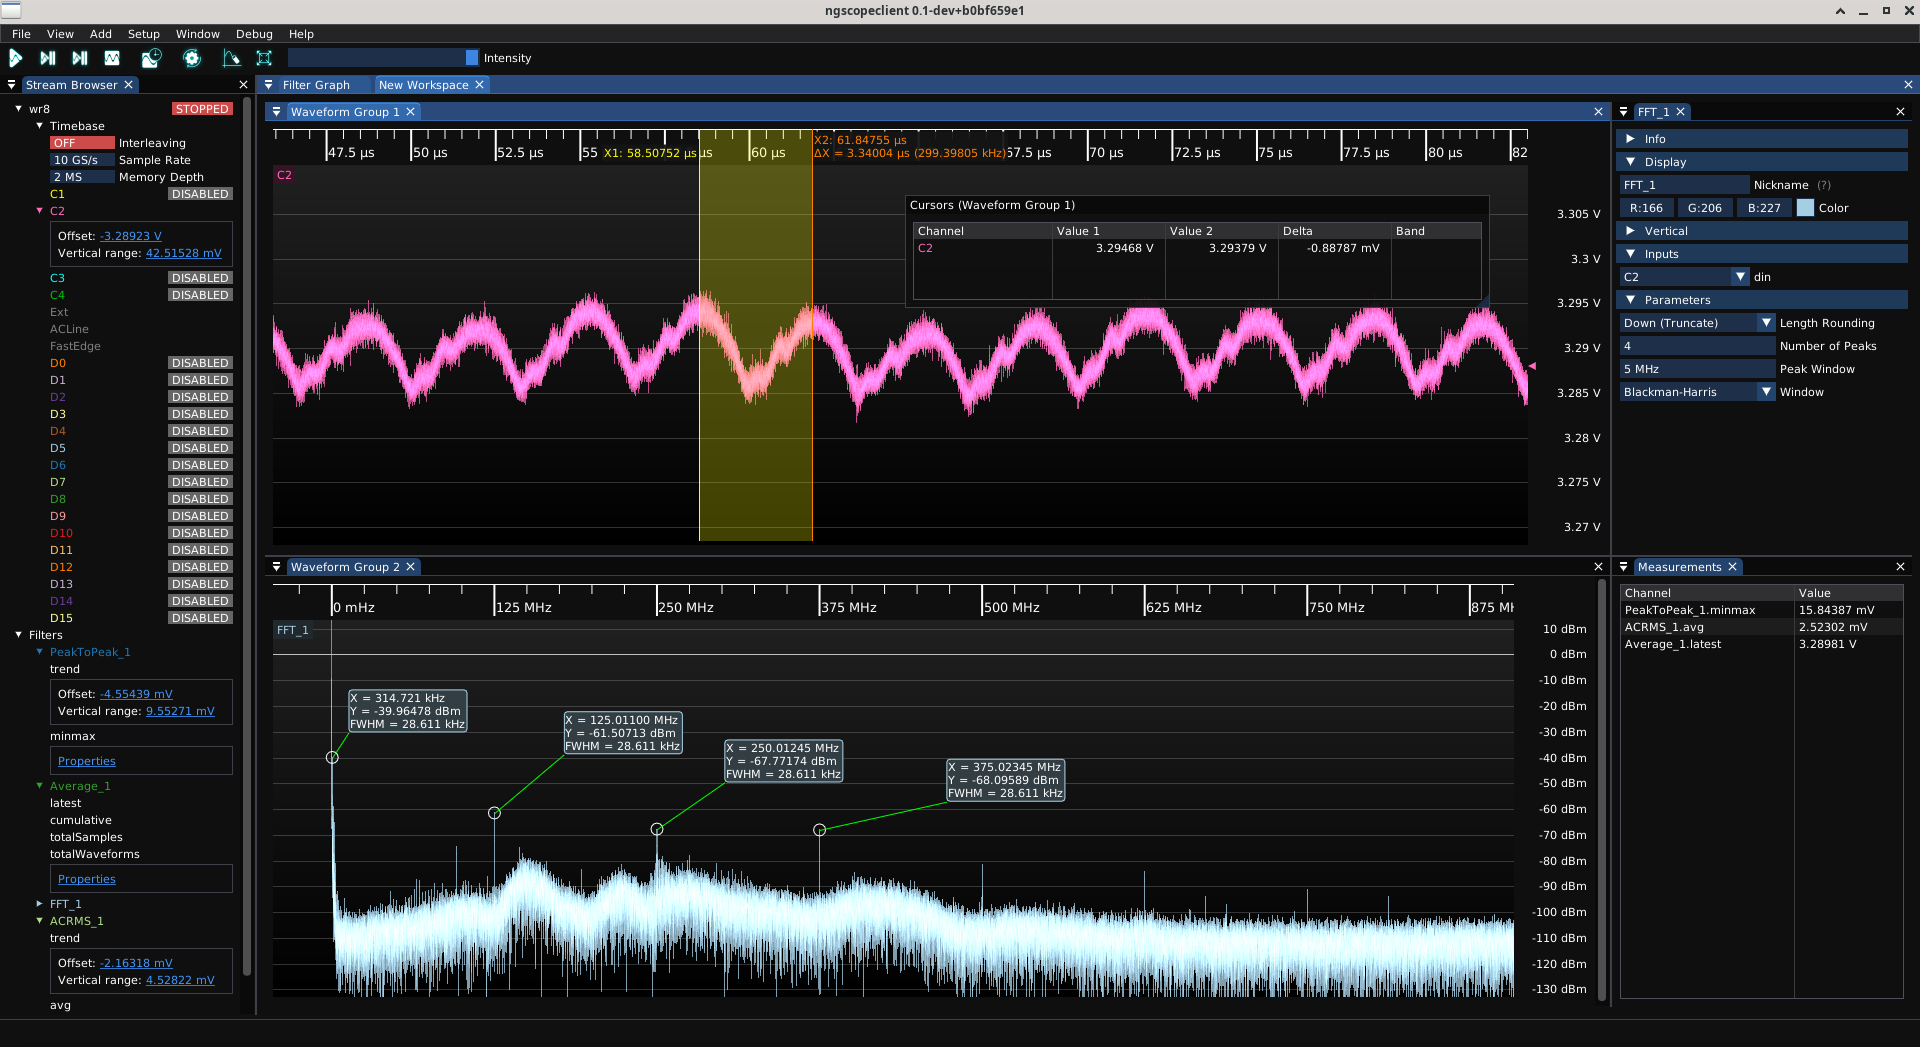Open the Window menu
The image size is (1920, 1047).
198,34
